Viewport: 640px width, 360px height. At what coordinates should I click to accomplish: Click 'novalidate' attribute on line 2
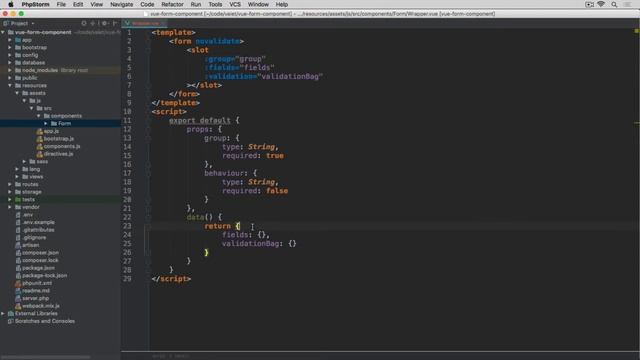point(217,41)
